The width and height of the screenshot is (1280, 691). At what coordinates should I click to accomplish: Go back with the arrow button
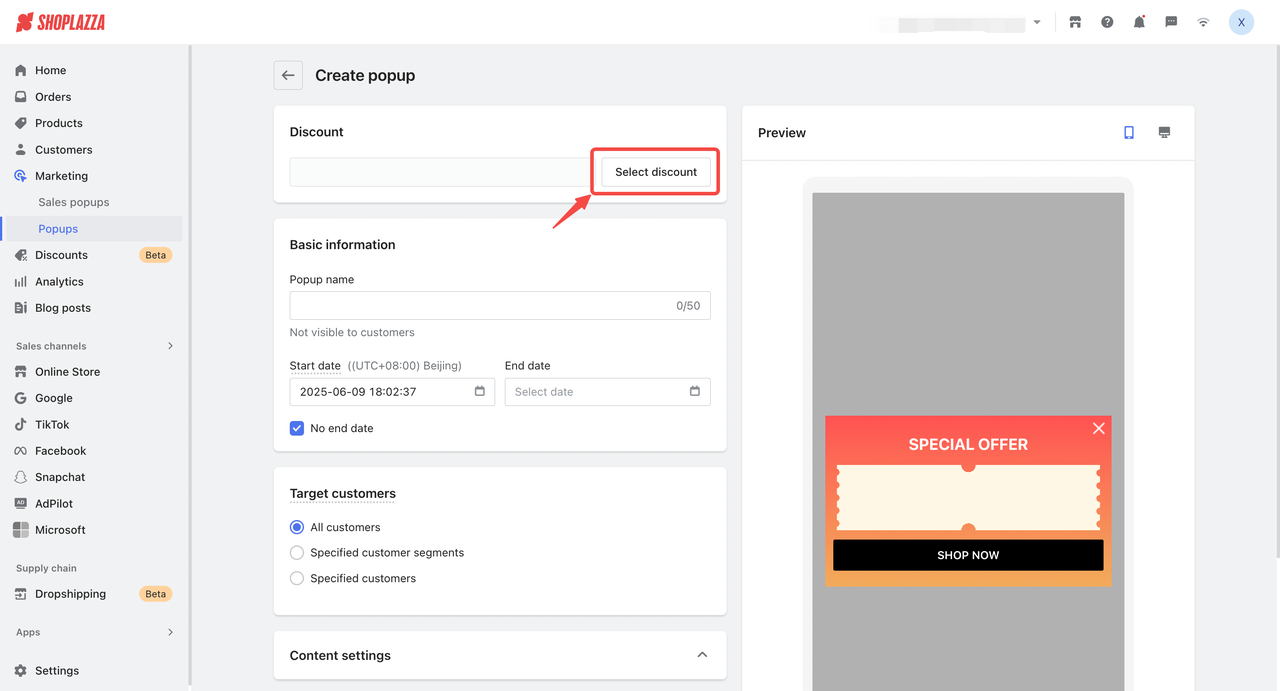pos(288,75)
